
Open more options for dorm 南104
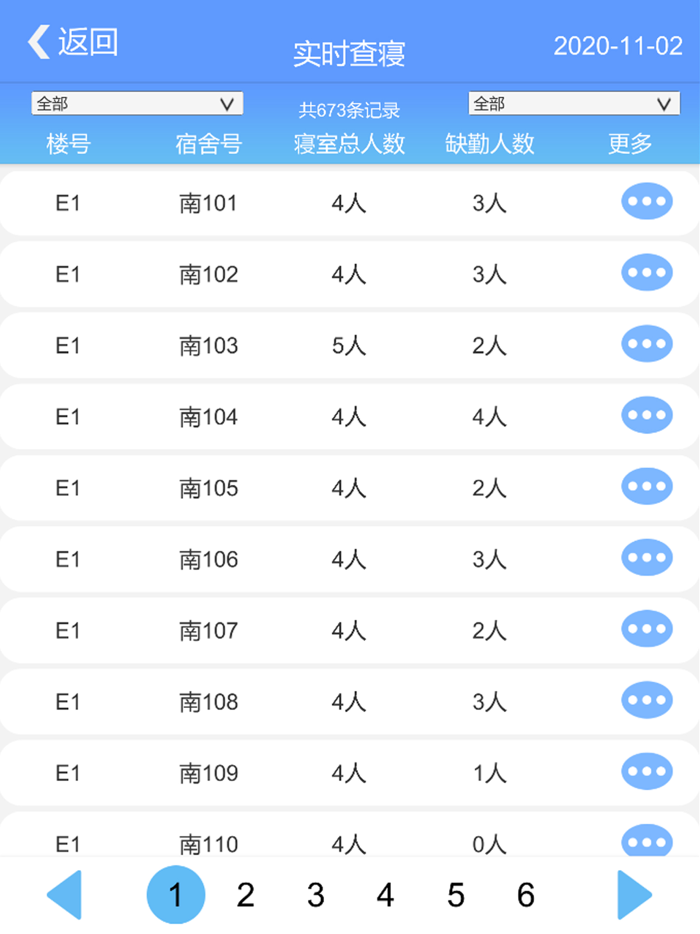click(x=646, y=415)
